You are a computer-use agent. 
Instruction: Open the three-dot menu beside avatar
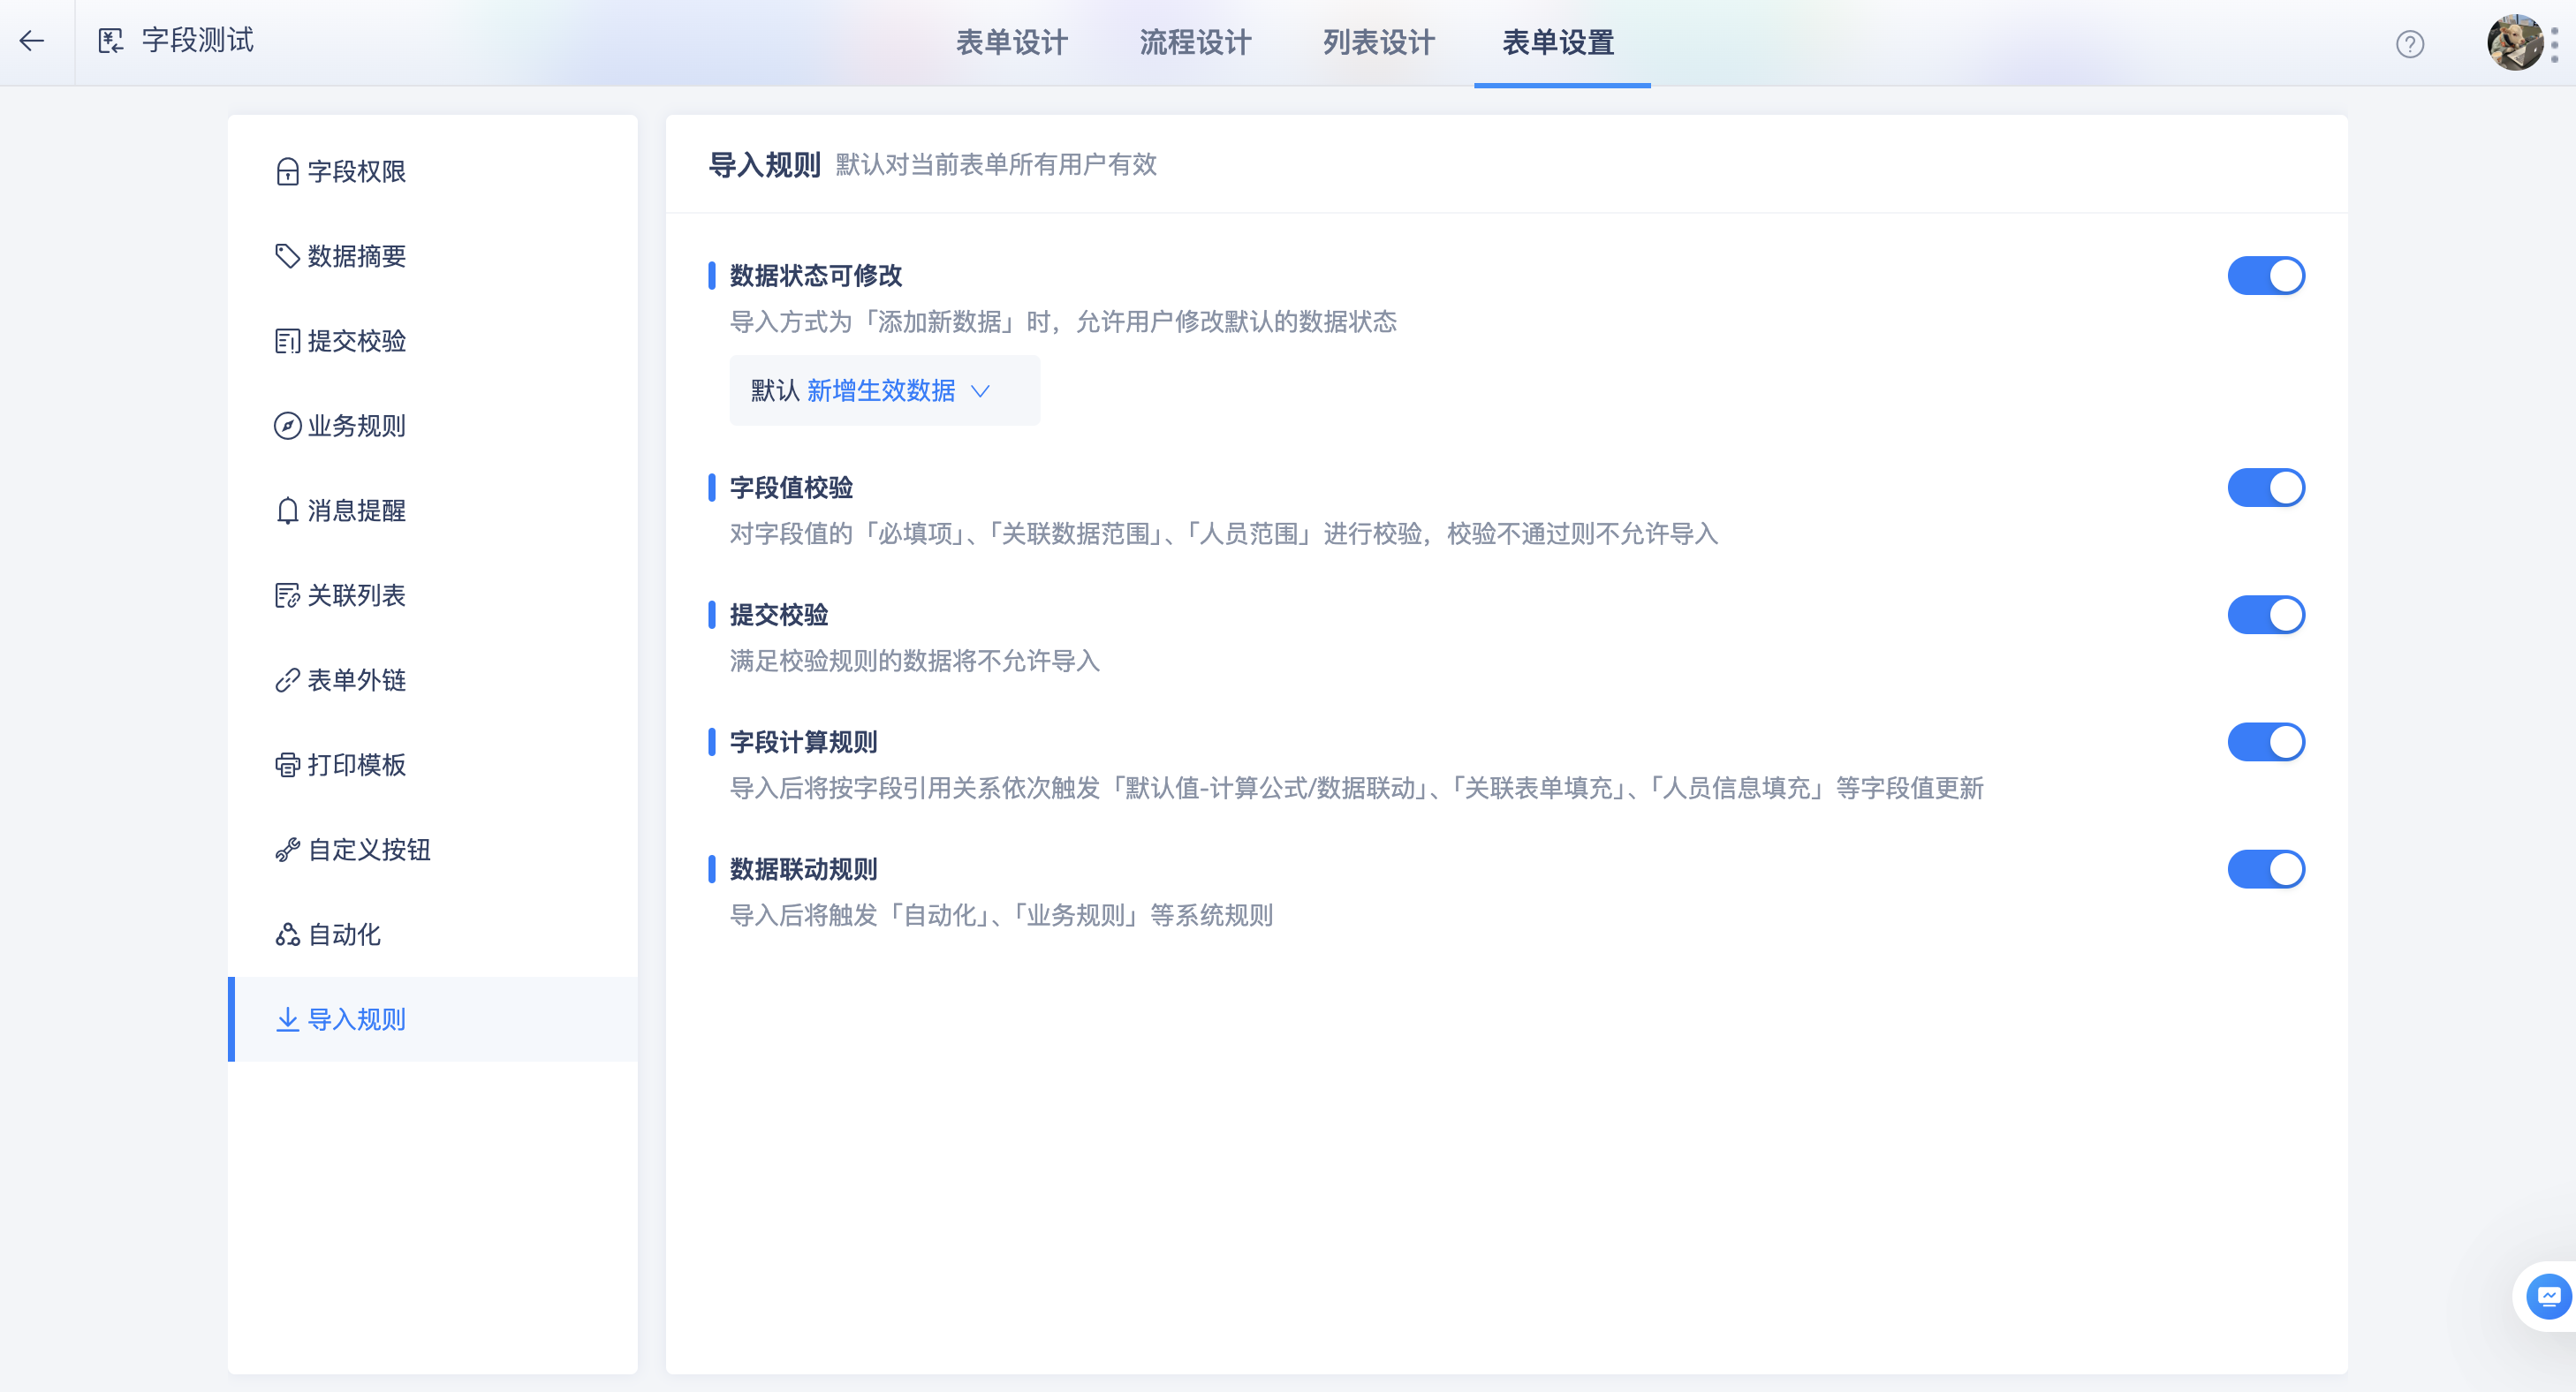coord(2555,44)
